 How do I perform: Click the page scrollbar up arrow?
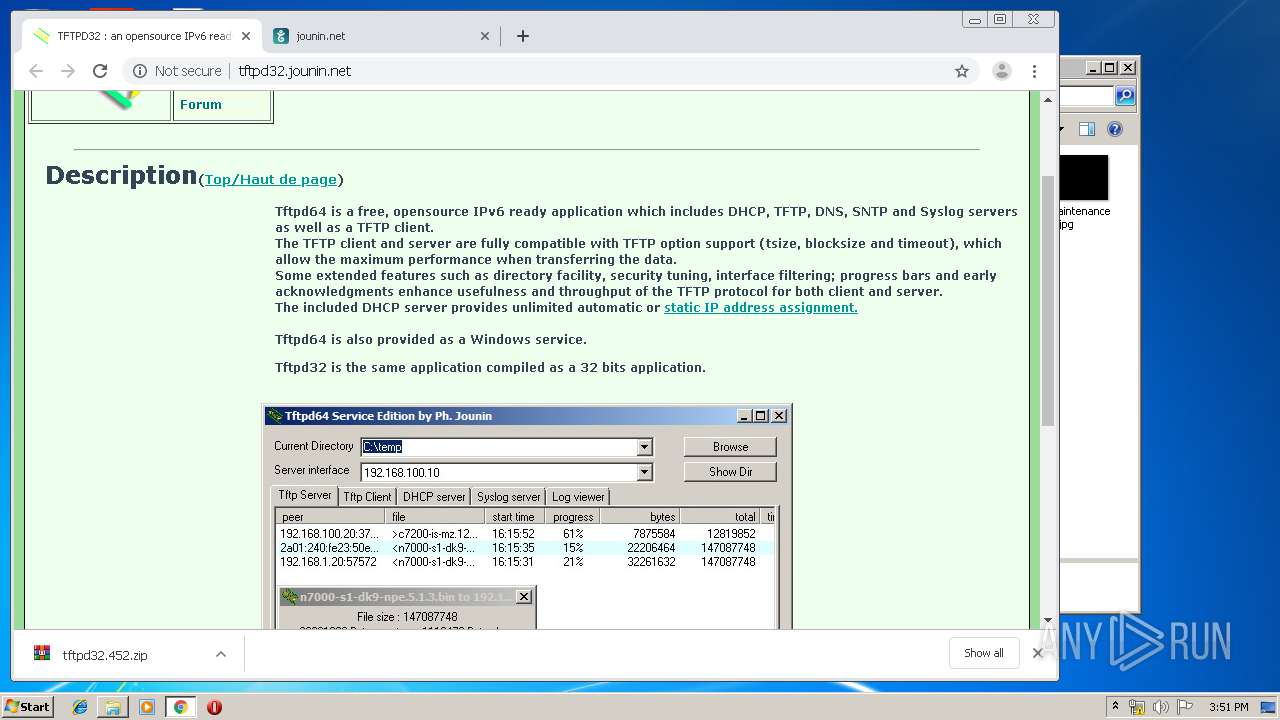1048,100
